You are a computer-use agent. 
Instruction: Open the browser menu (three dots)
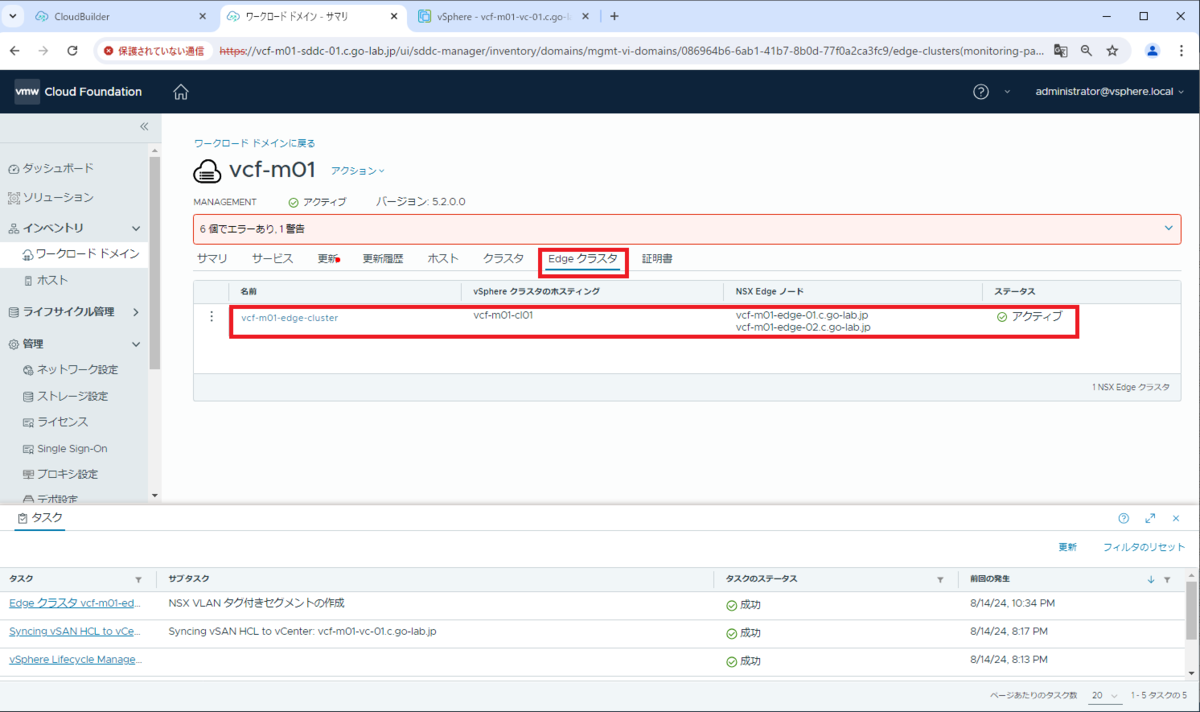1182,51
